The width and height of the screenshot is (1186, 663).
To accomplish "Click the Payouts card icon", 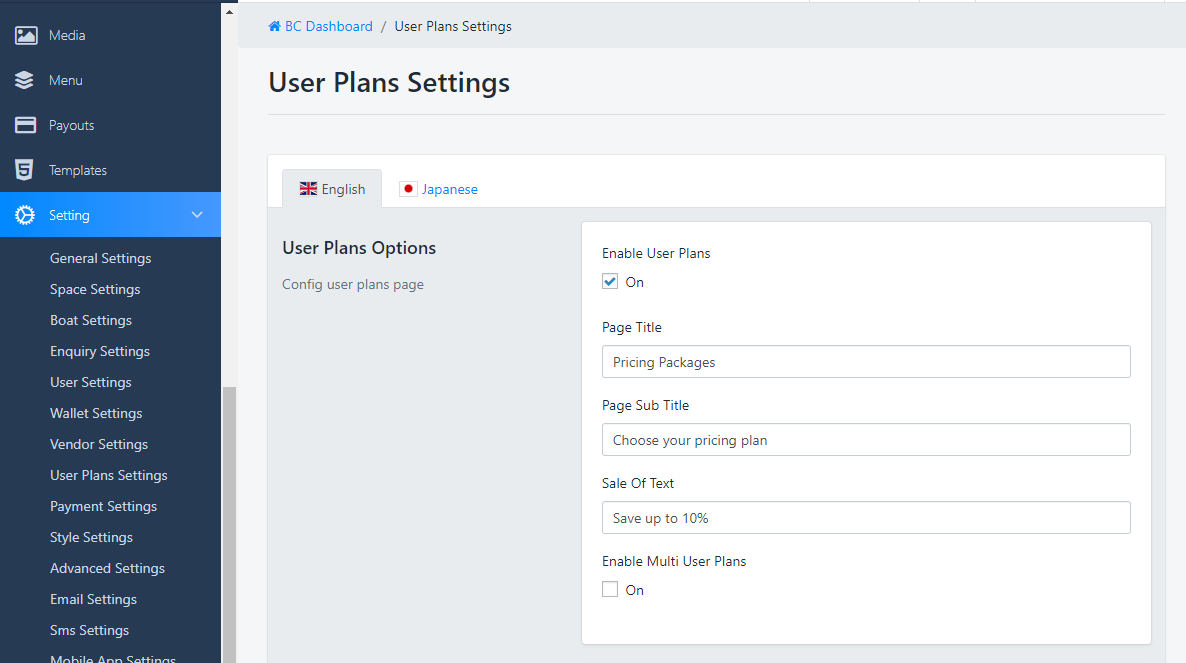I will (x=26, y=125).
